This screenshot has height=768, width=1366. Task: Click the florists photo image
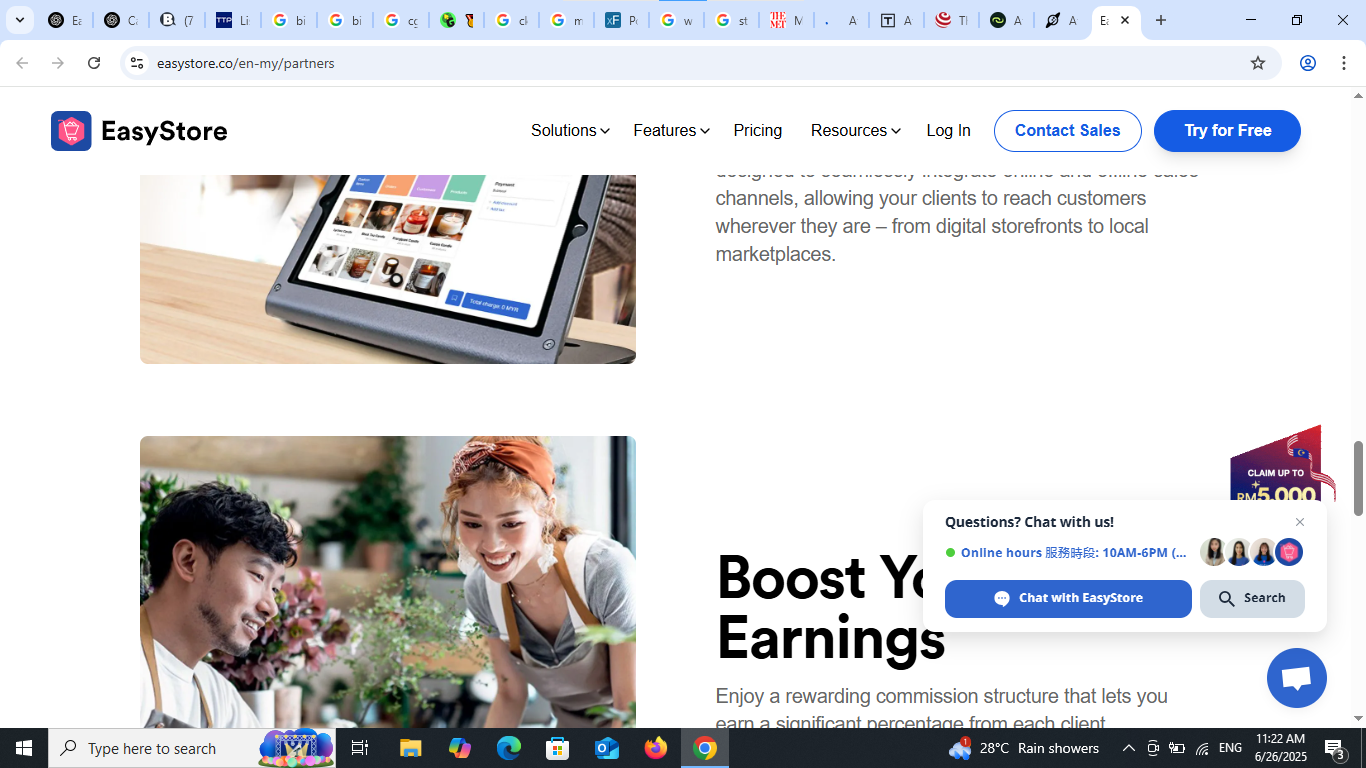(388, 582)
